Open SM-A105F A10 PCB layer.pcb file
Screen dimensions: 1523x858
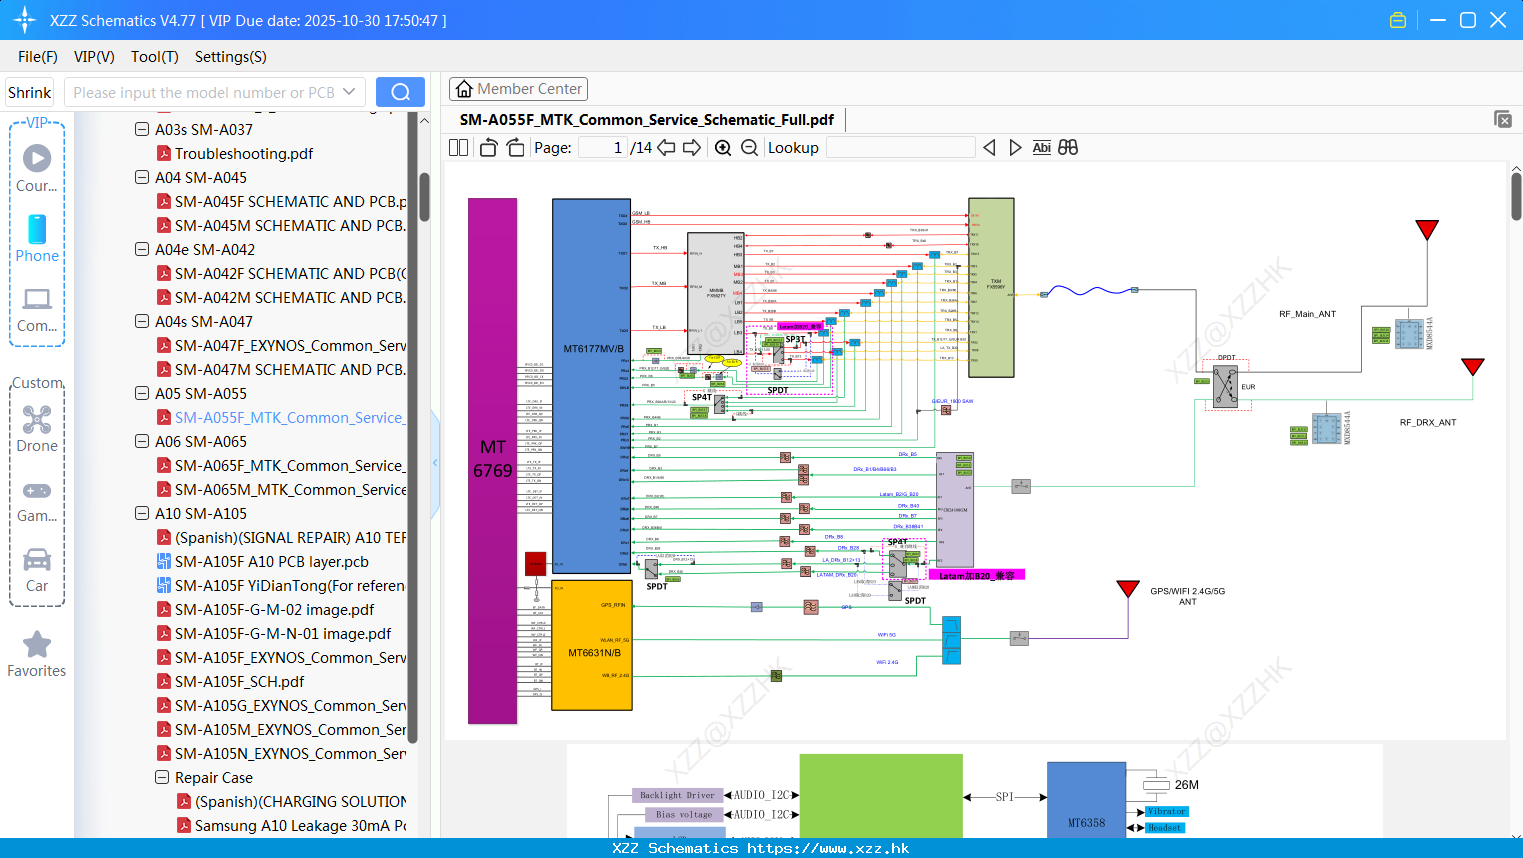(272, 561)
